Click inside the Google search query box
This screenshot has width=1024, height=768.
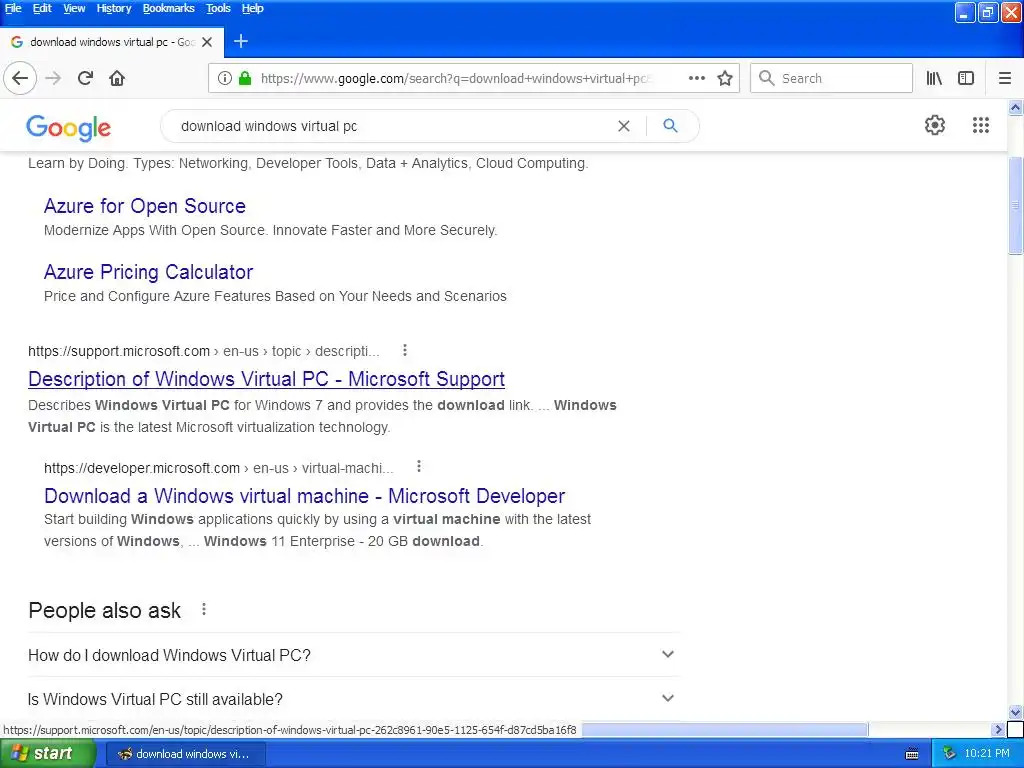point(392,126)
